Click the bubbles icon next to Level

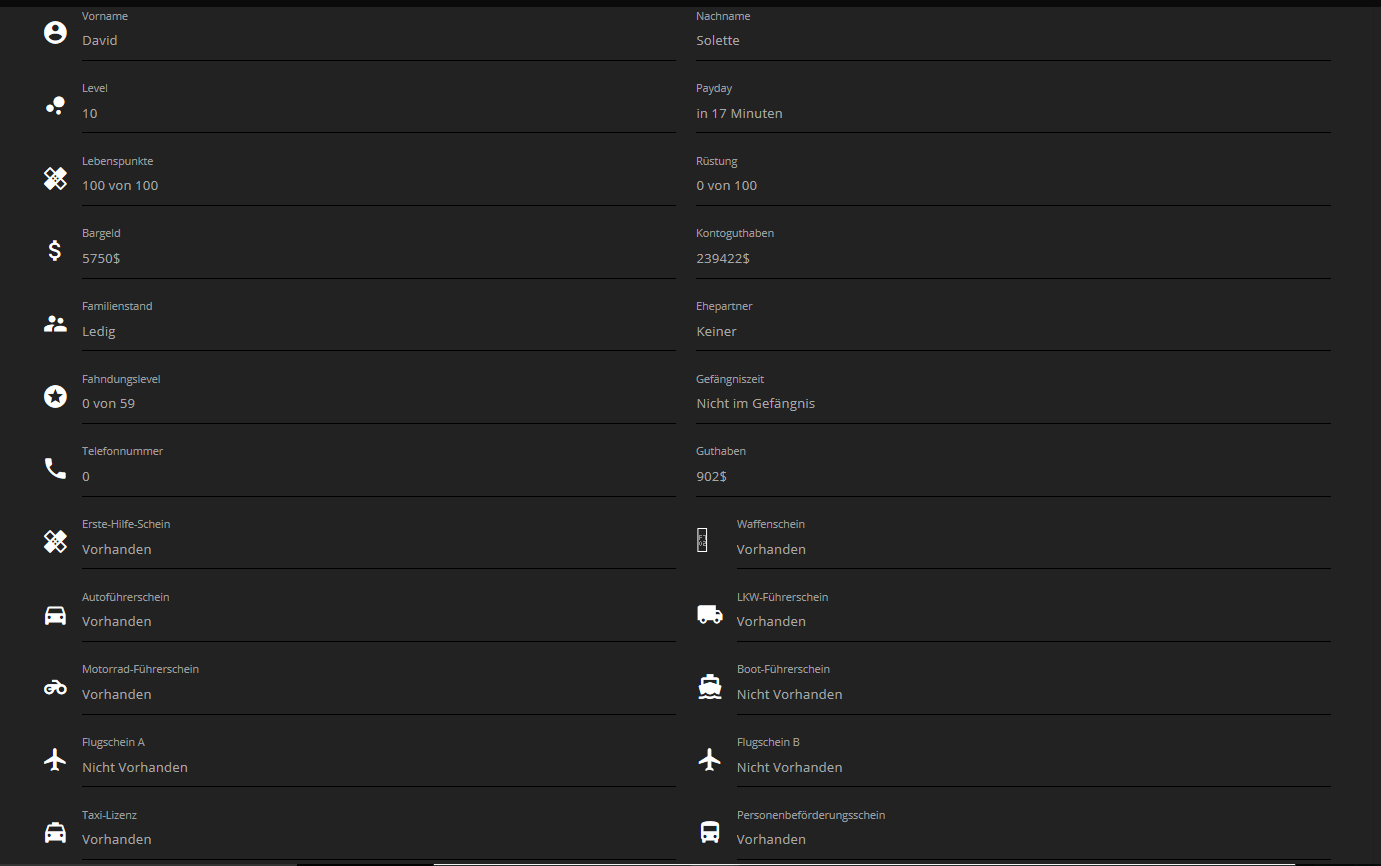click(x=55, y=105)
